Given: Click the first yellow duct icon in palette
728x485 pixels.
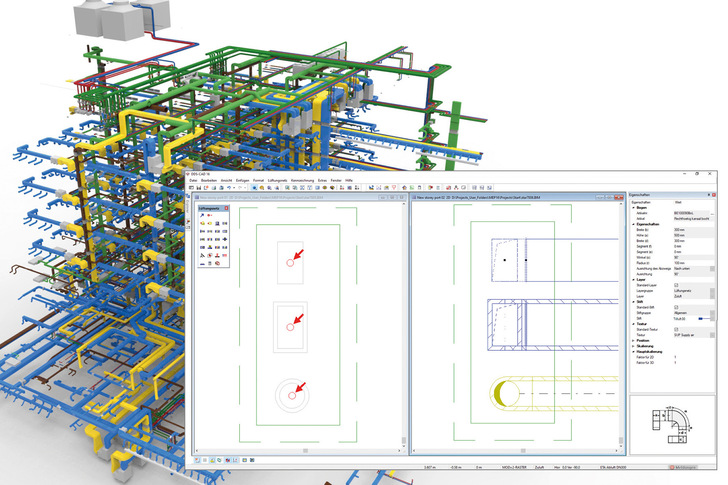Looking at the screenshot, I should point(202,224).
